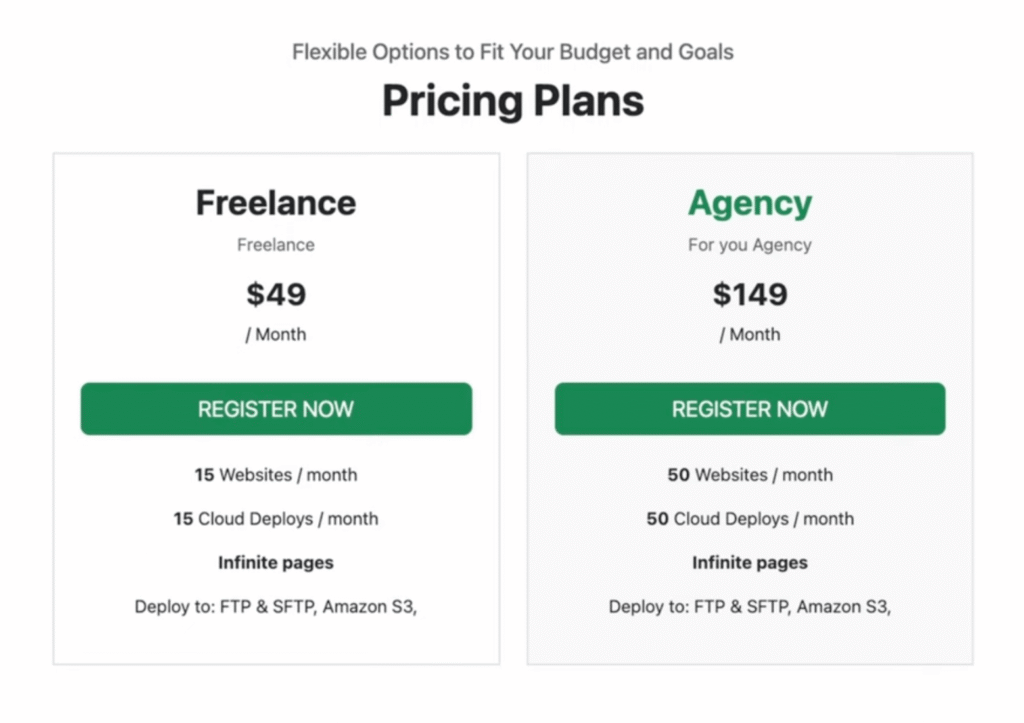Viewport: 1024px width, 723px height.
Task: Click the small grey Freelance subtitle
Action: (276, 245)
